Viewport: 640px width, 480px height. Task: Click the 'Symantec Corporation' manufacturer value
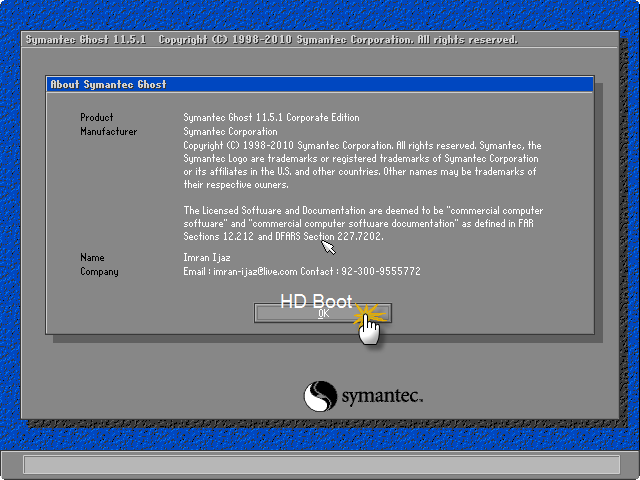point(230,131)
